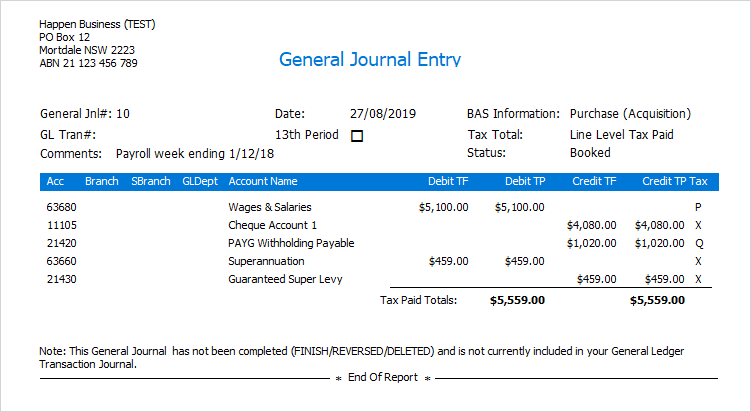Click the General Journal Entry title
The image size is (751, 412).
click(x=370, y=59)
